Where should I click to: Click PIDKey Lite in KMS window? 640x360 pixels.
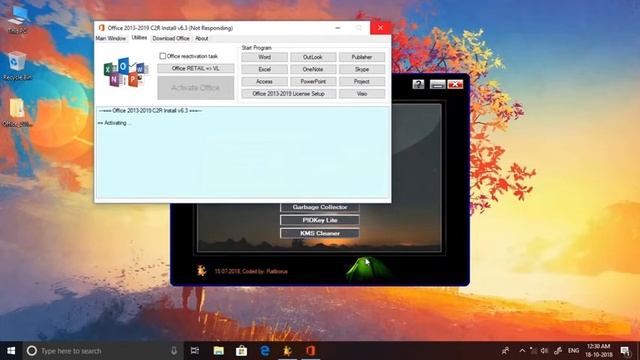pos(320,220)
